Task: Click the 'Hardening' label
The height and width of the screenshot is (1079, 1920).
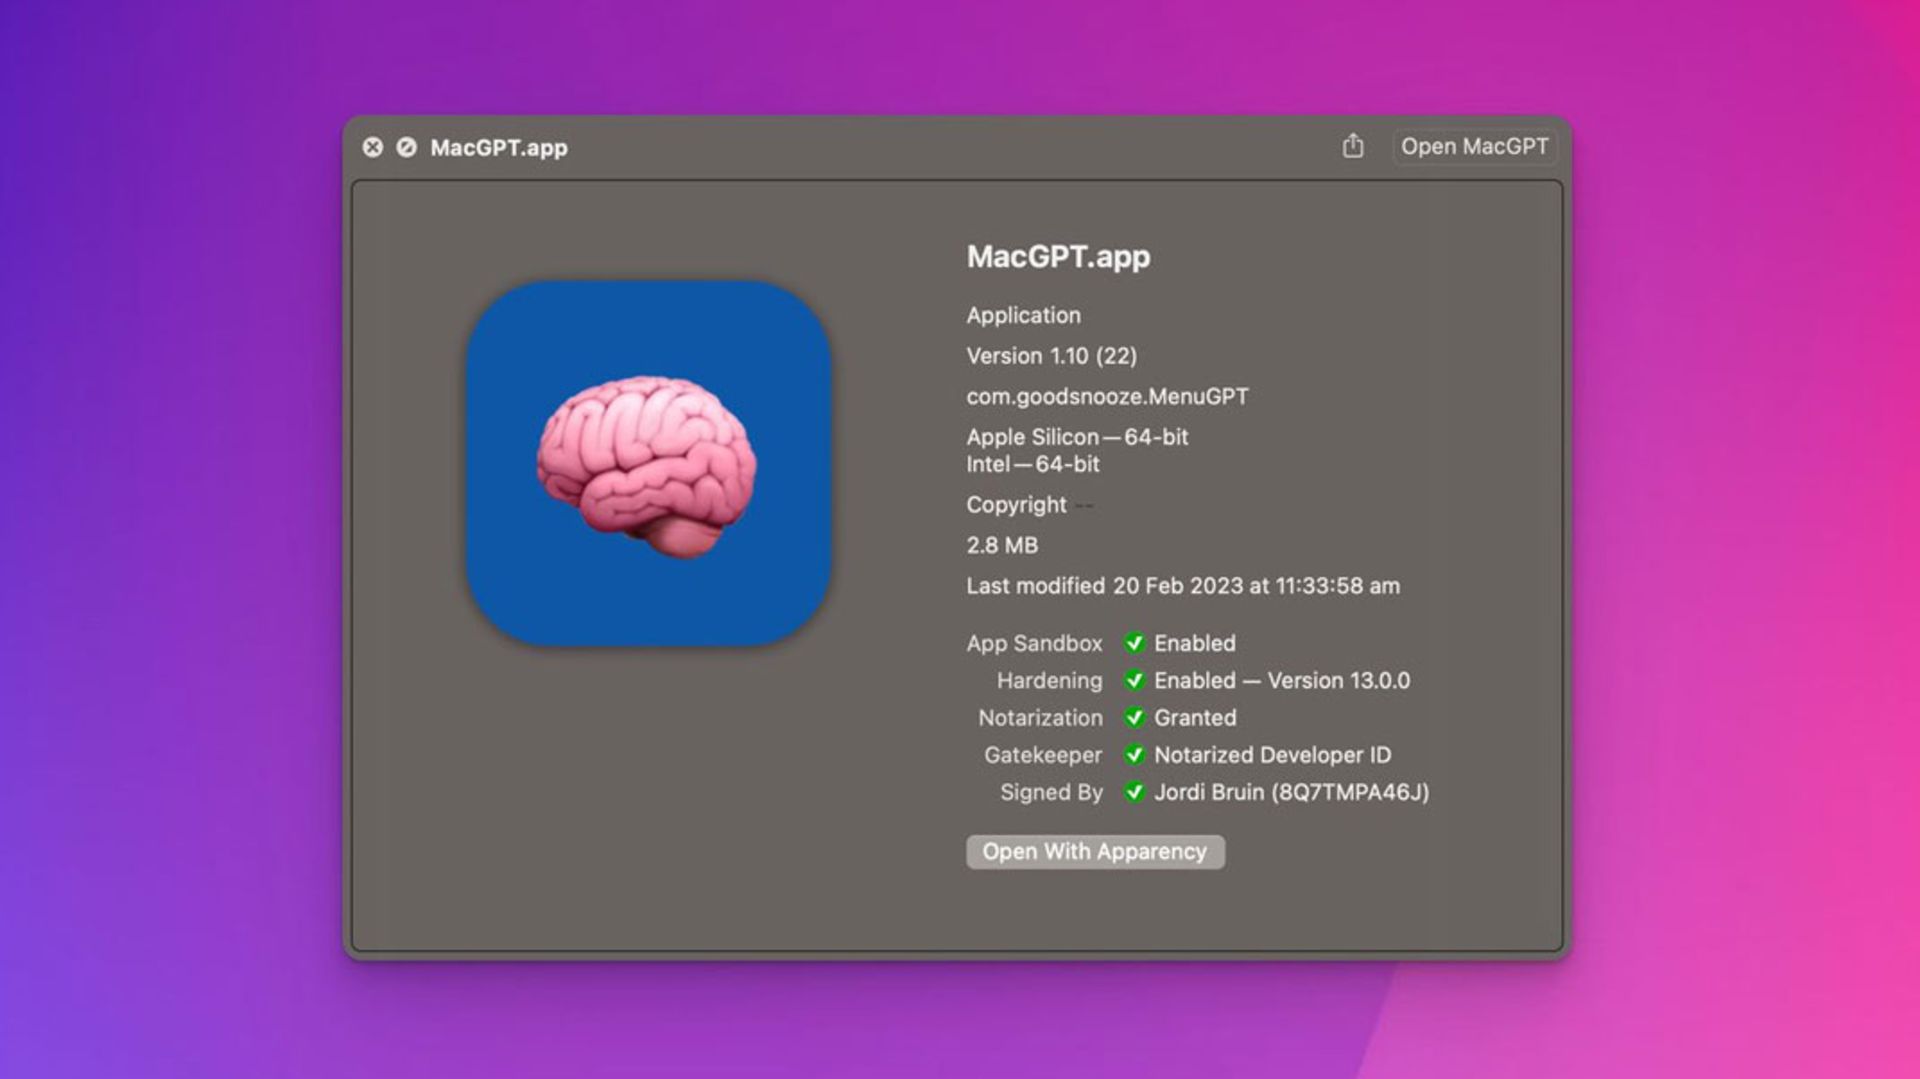Action: [1049, 681]
